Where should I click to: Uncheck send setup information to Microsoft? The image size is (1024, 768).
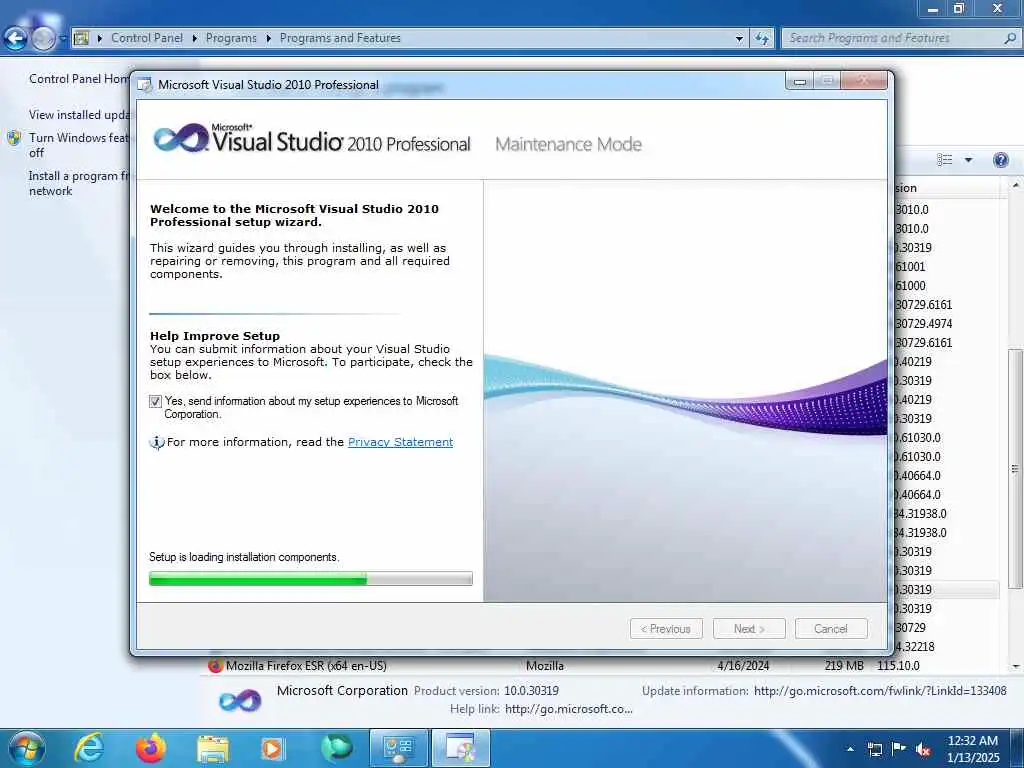coord(155,401)
